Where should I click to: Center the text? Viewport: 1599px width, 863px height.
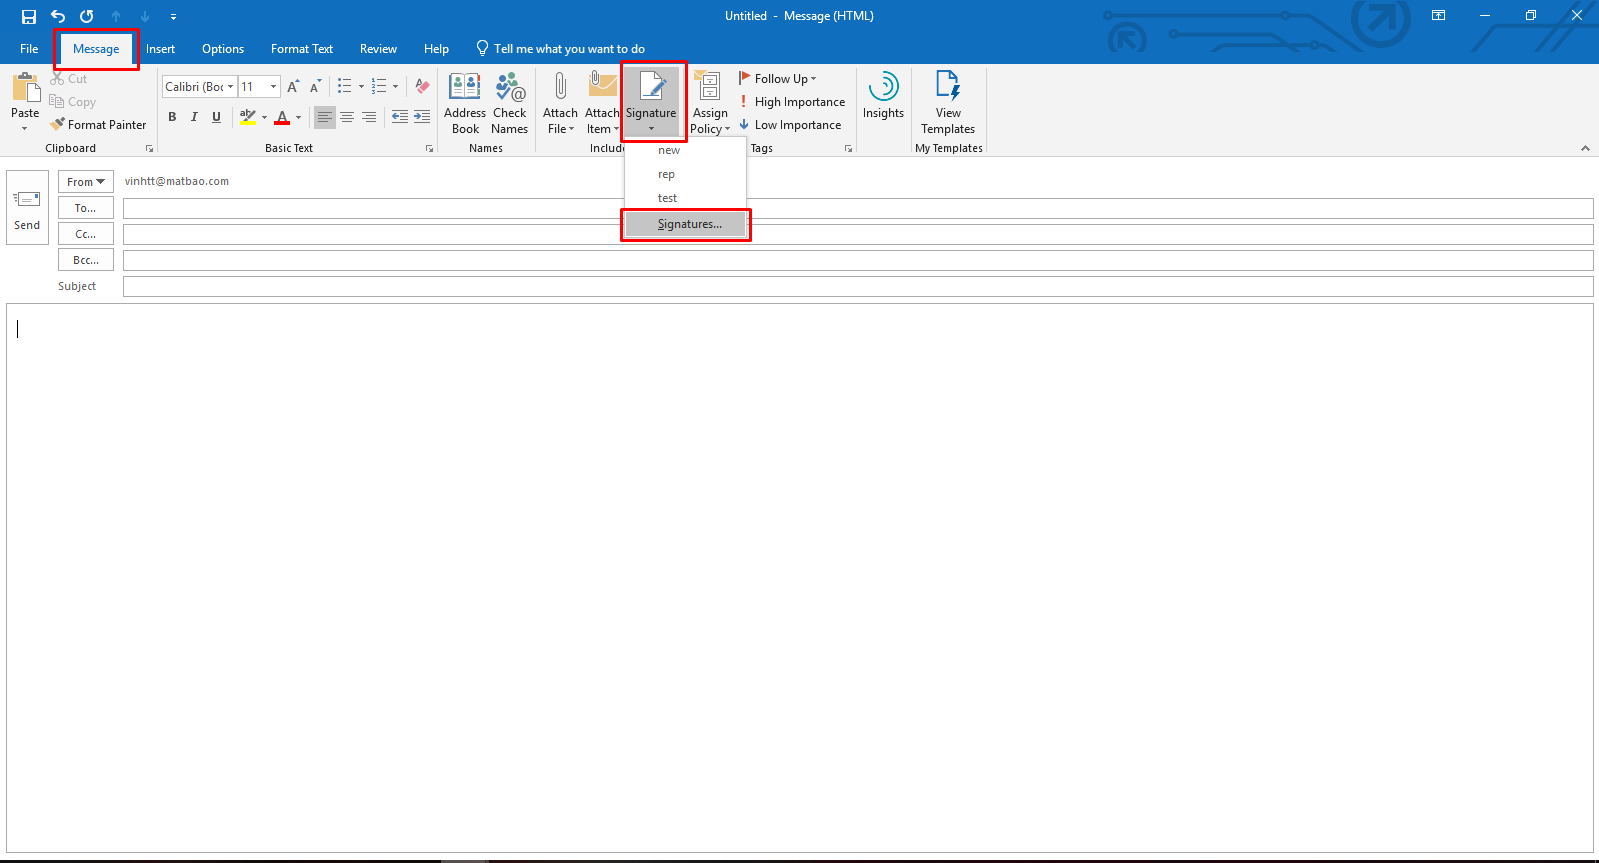pyautogui.click(x=347, y=117)
